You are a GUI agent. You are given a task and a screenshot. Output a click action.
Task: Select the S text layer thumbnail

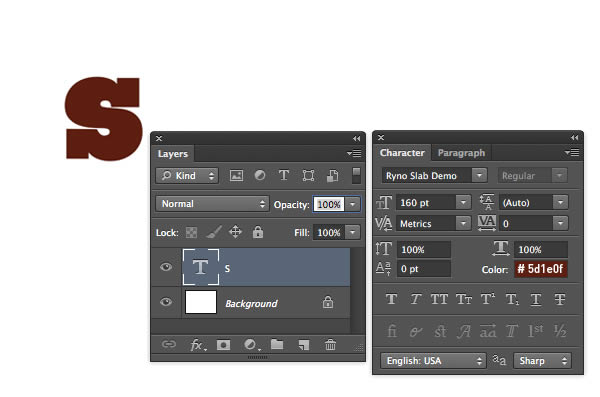coord(201,267)
